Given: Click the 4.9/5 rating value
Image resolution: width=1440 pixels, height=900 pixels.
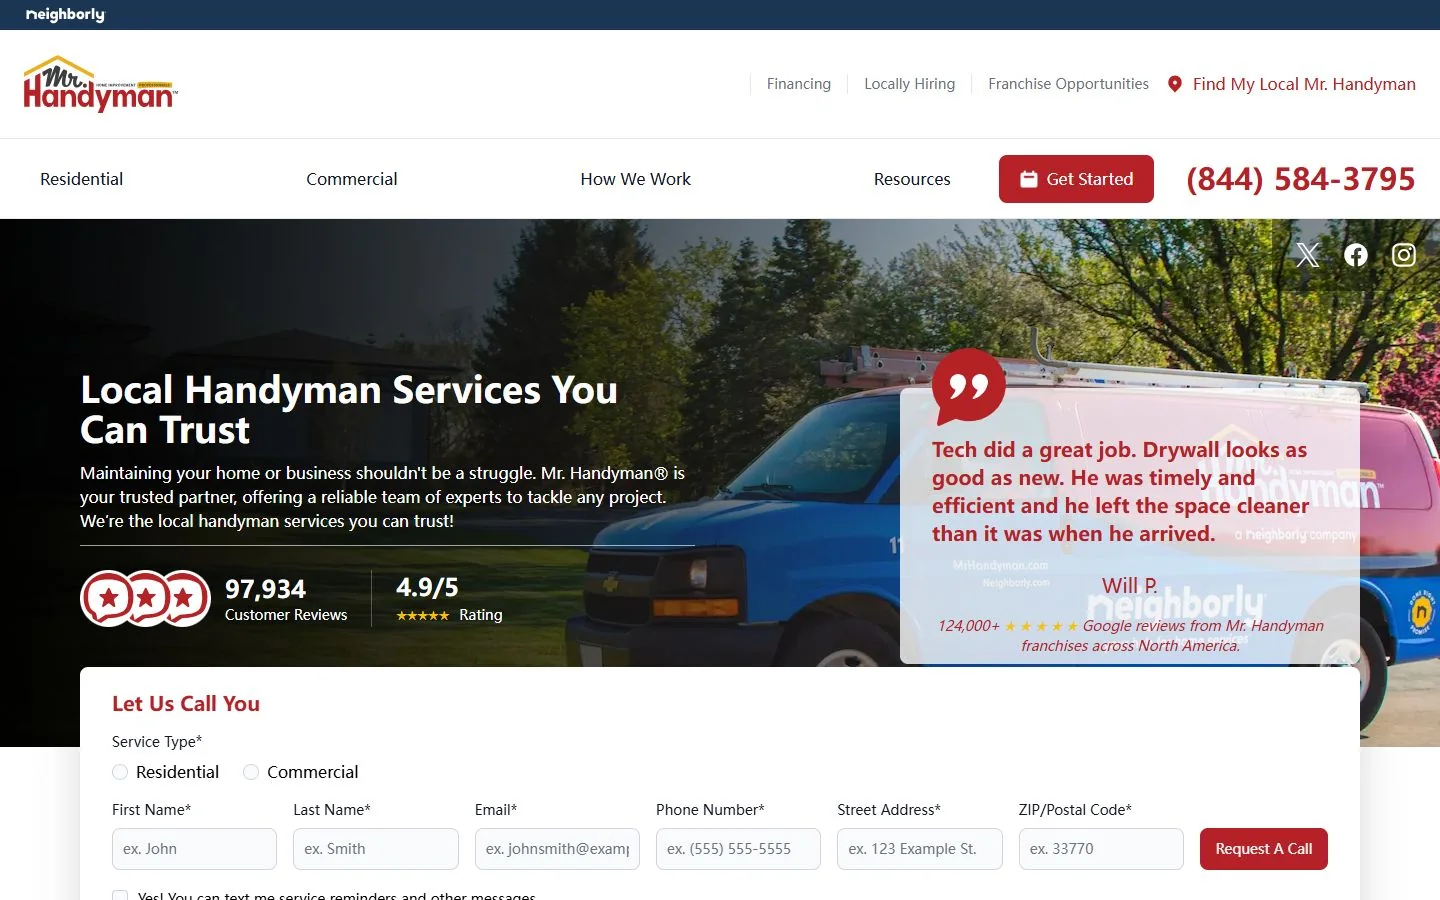Looking at the screenshot, I should 427,587.
